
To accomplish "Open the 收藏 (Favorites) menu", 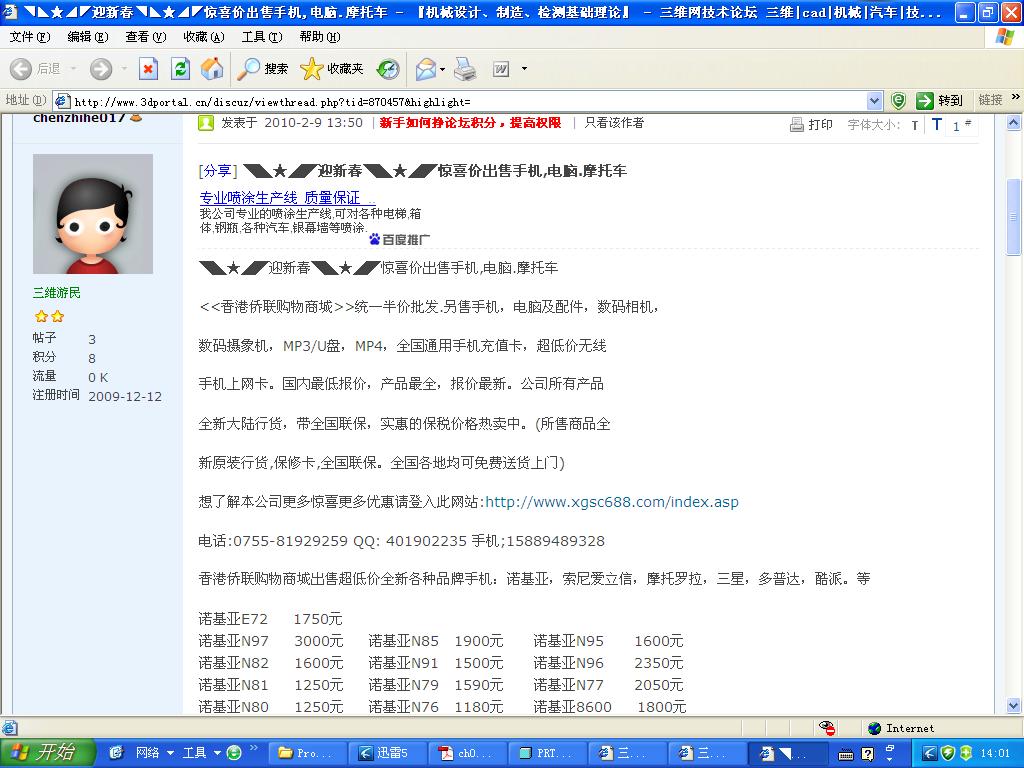I will (x=204, y=37).
